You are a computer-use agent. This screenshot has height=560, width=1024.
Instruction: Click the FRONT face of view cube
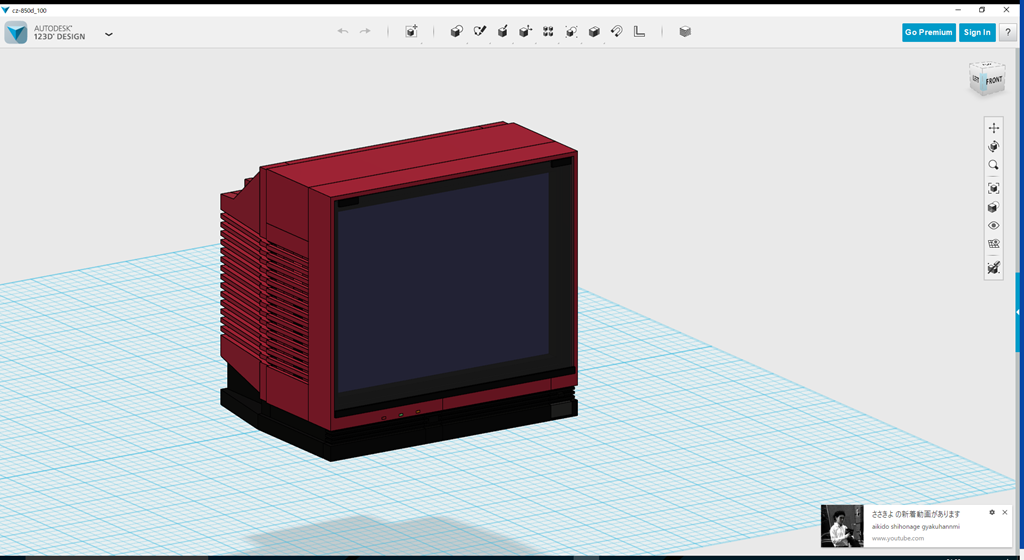click(x=993, y=80)
